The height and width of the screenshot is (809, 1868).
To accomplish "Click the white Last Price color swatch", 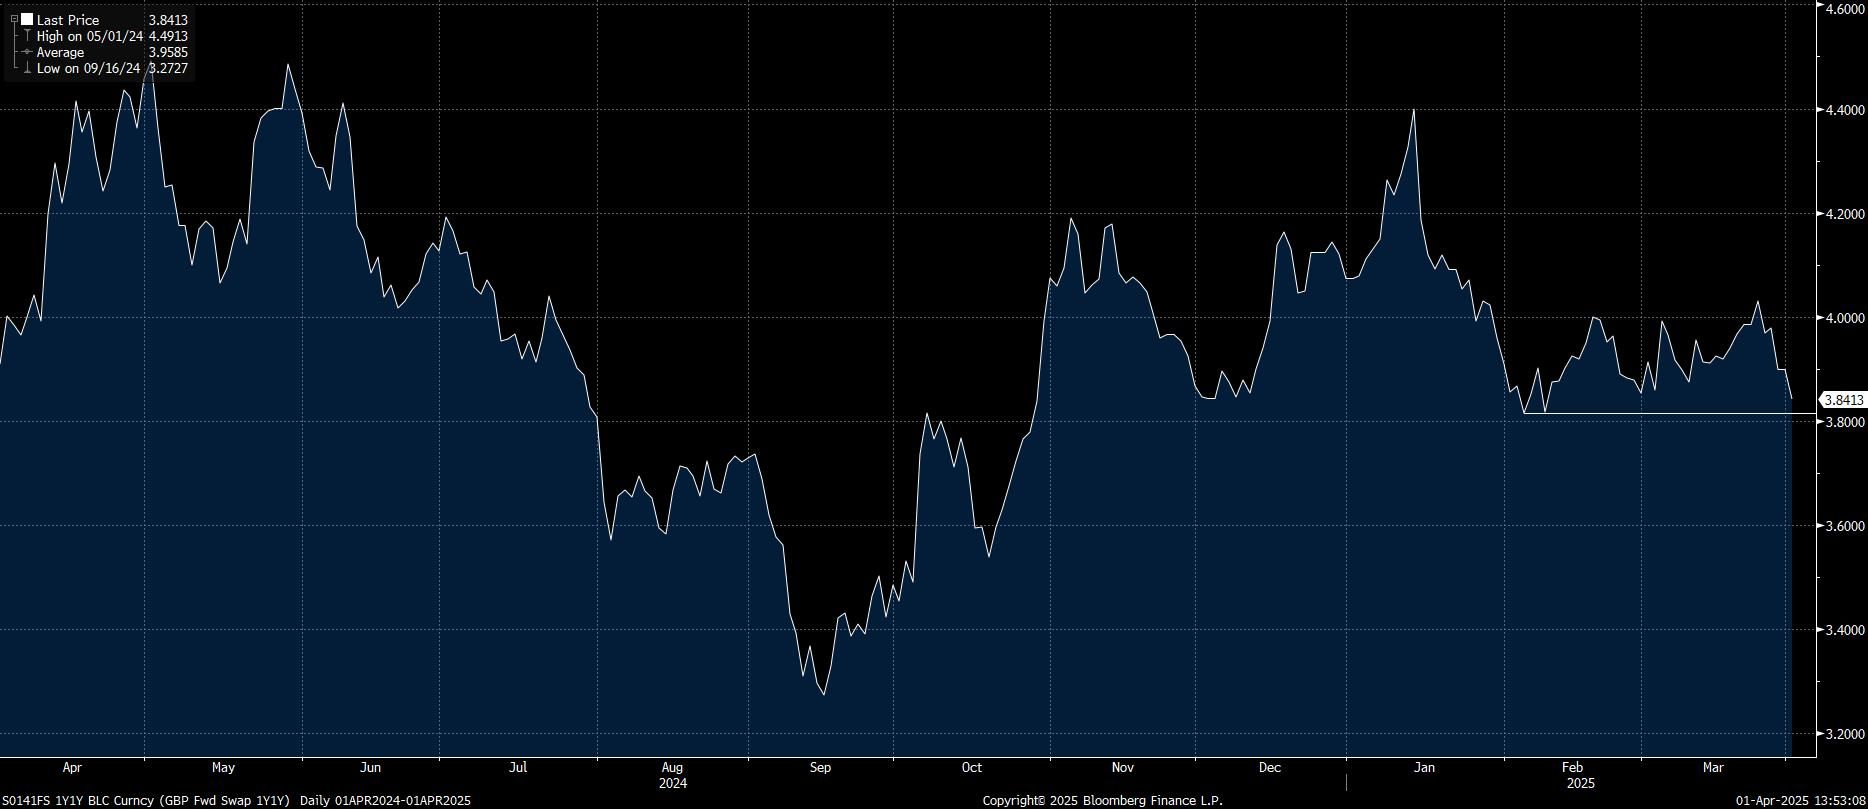I will pyautogui.click(x=26, y=19).
